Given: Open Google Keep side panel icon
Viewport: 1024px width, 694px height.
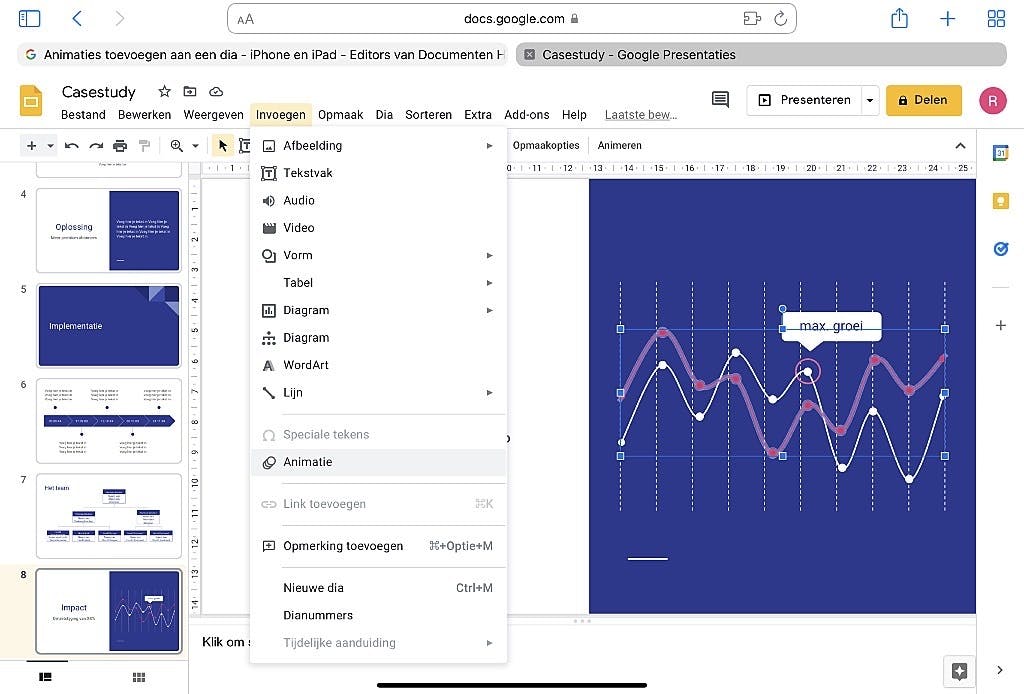Looking at the screenshot, I should point(1000,201).
